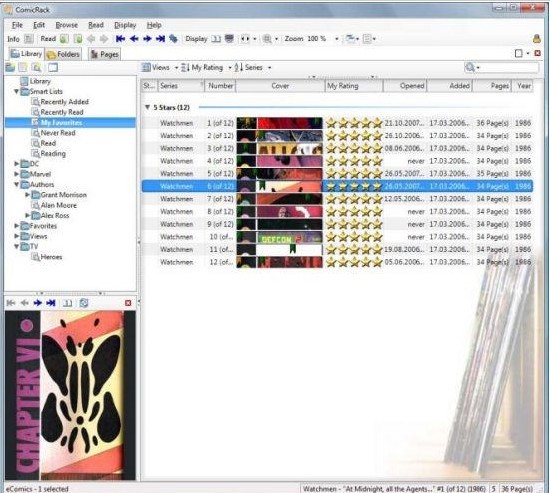Open the File menu
The width and height of the screenshot is (550, 493).
coord(17,25)
